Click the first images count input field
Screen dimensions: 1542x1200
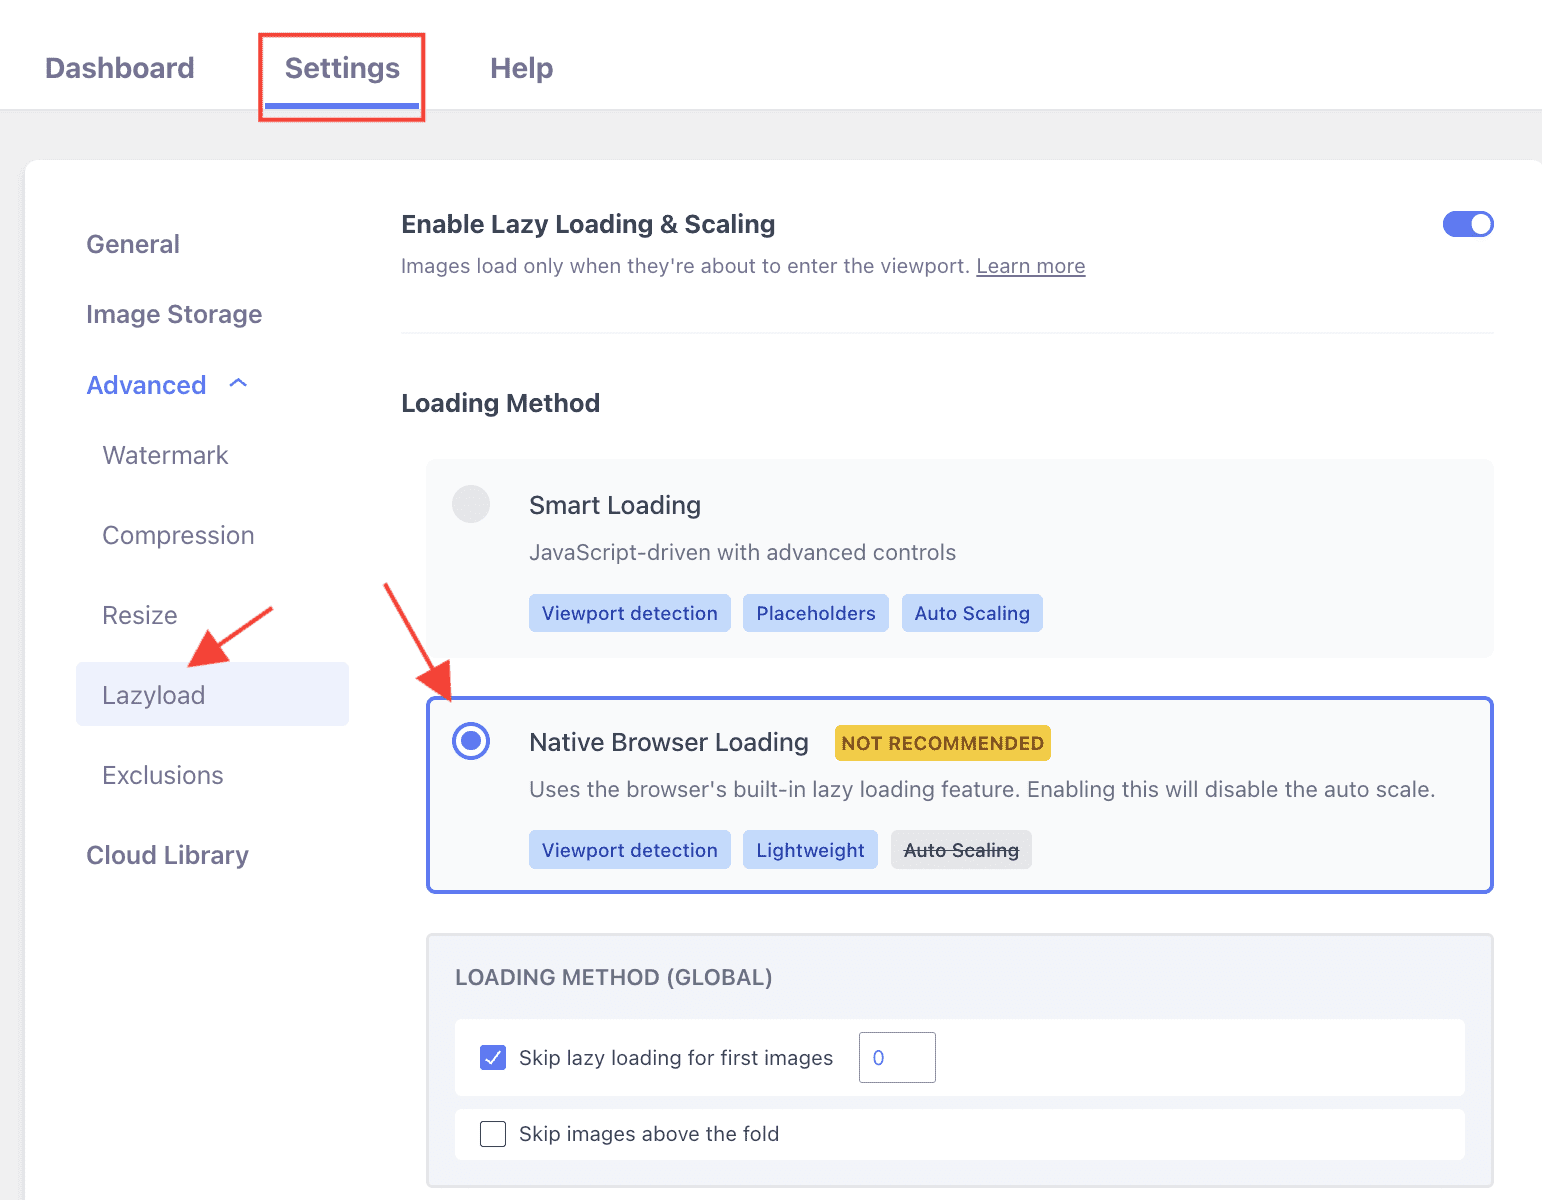897,1057
